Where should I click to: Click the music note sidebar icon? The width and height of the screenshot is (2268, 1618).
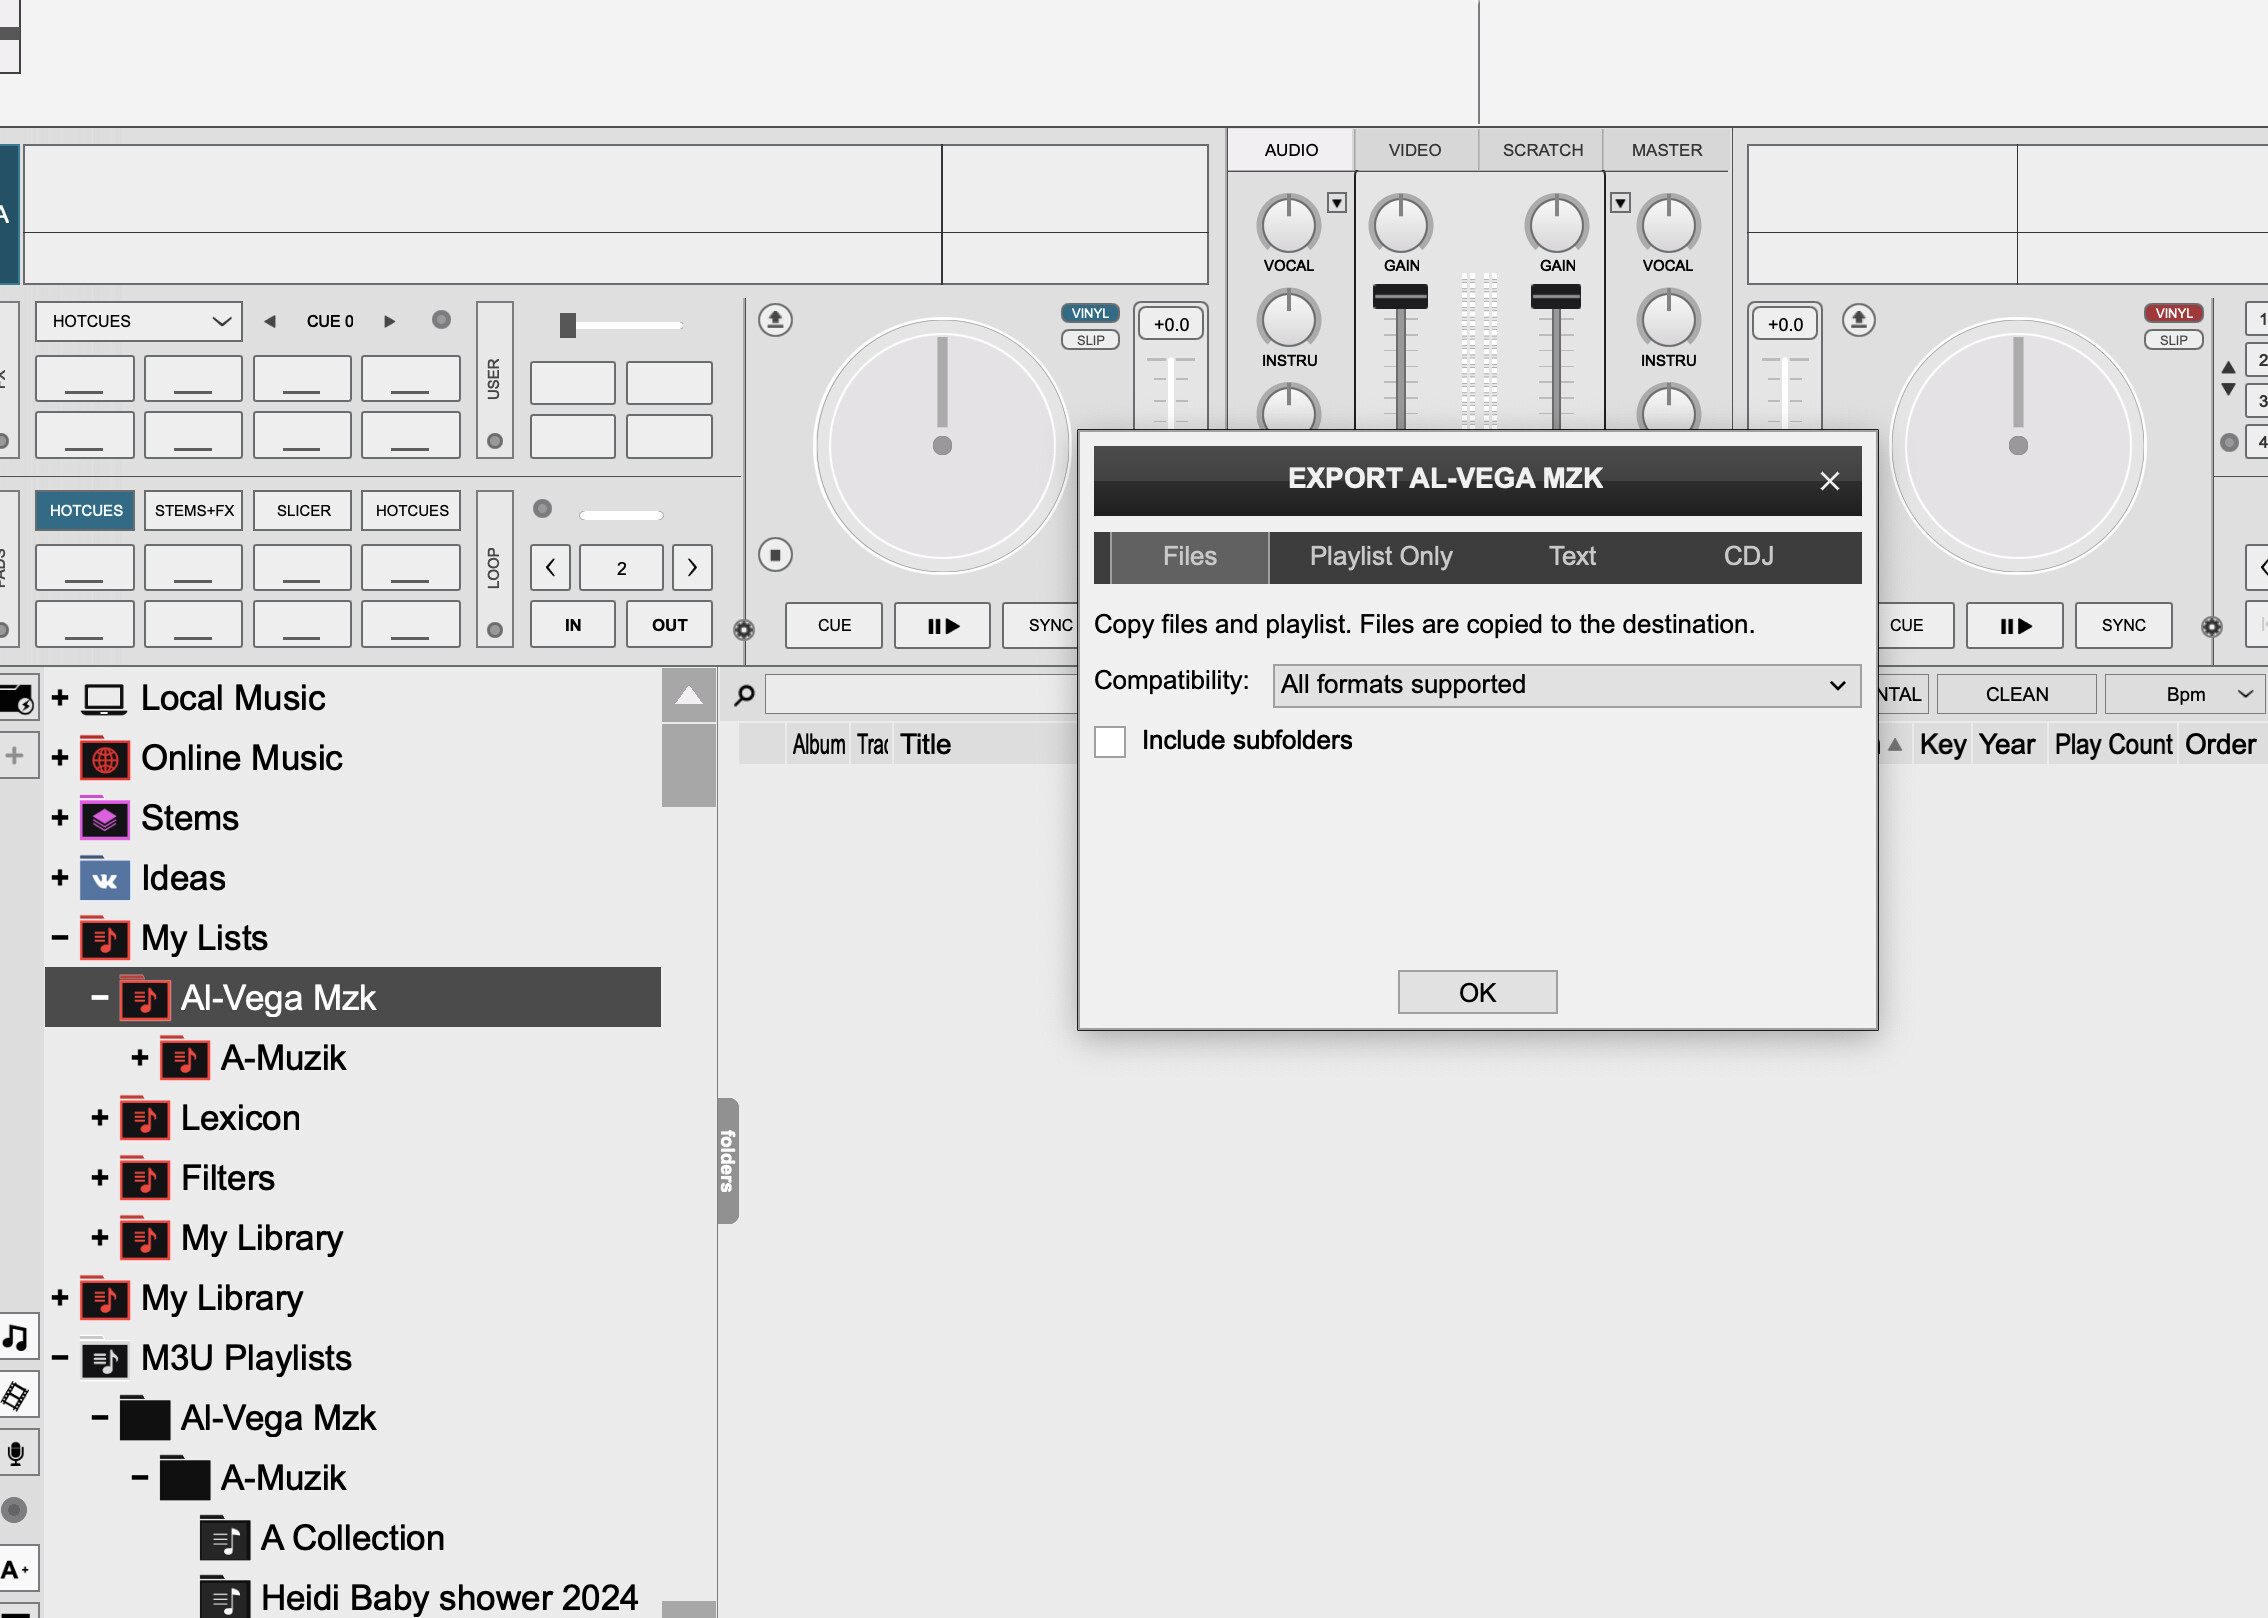[16, 1337]
